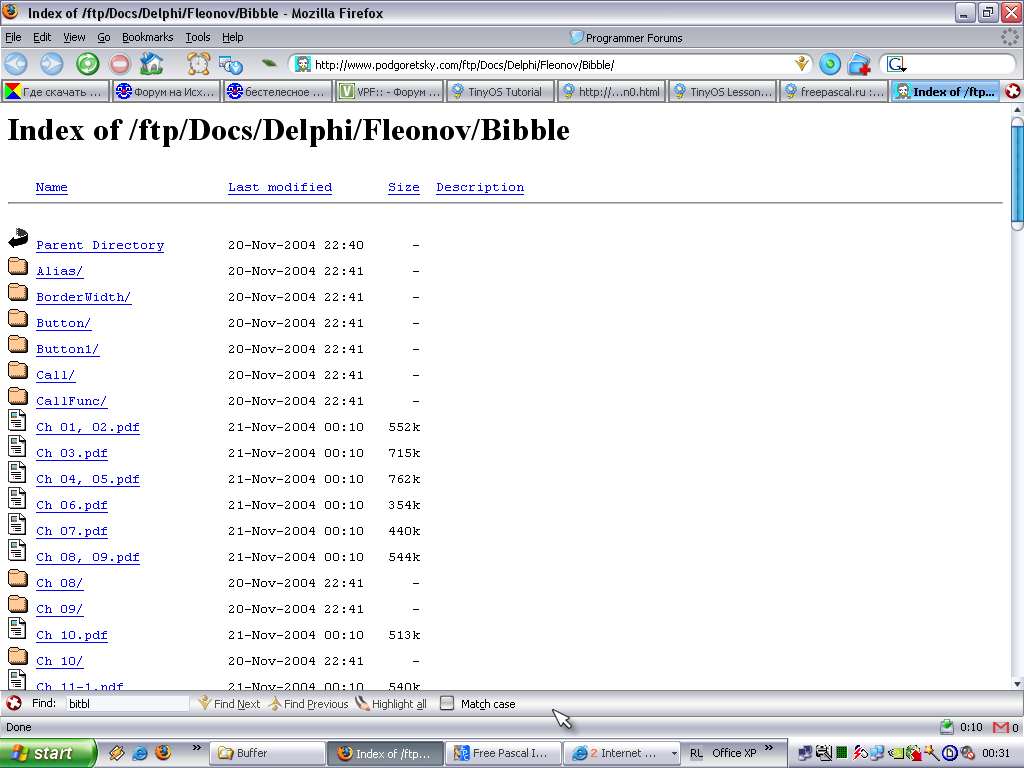
Task: Open the Parent Directory link
Action: 100,246
